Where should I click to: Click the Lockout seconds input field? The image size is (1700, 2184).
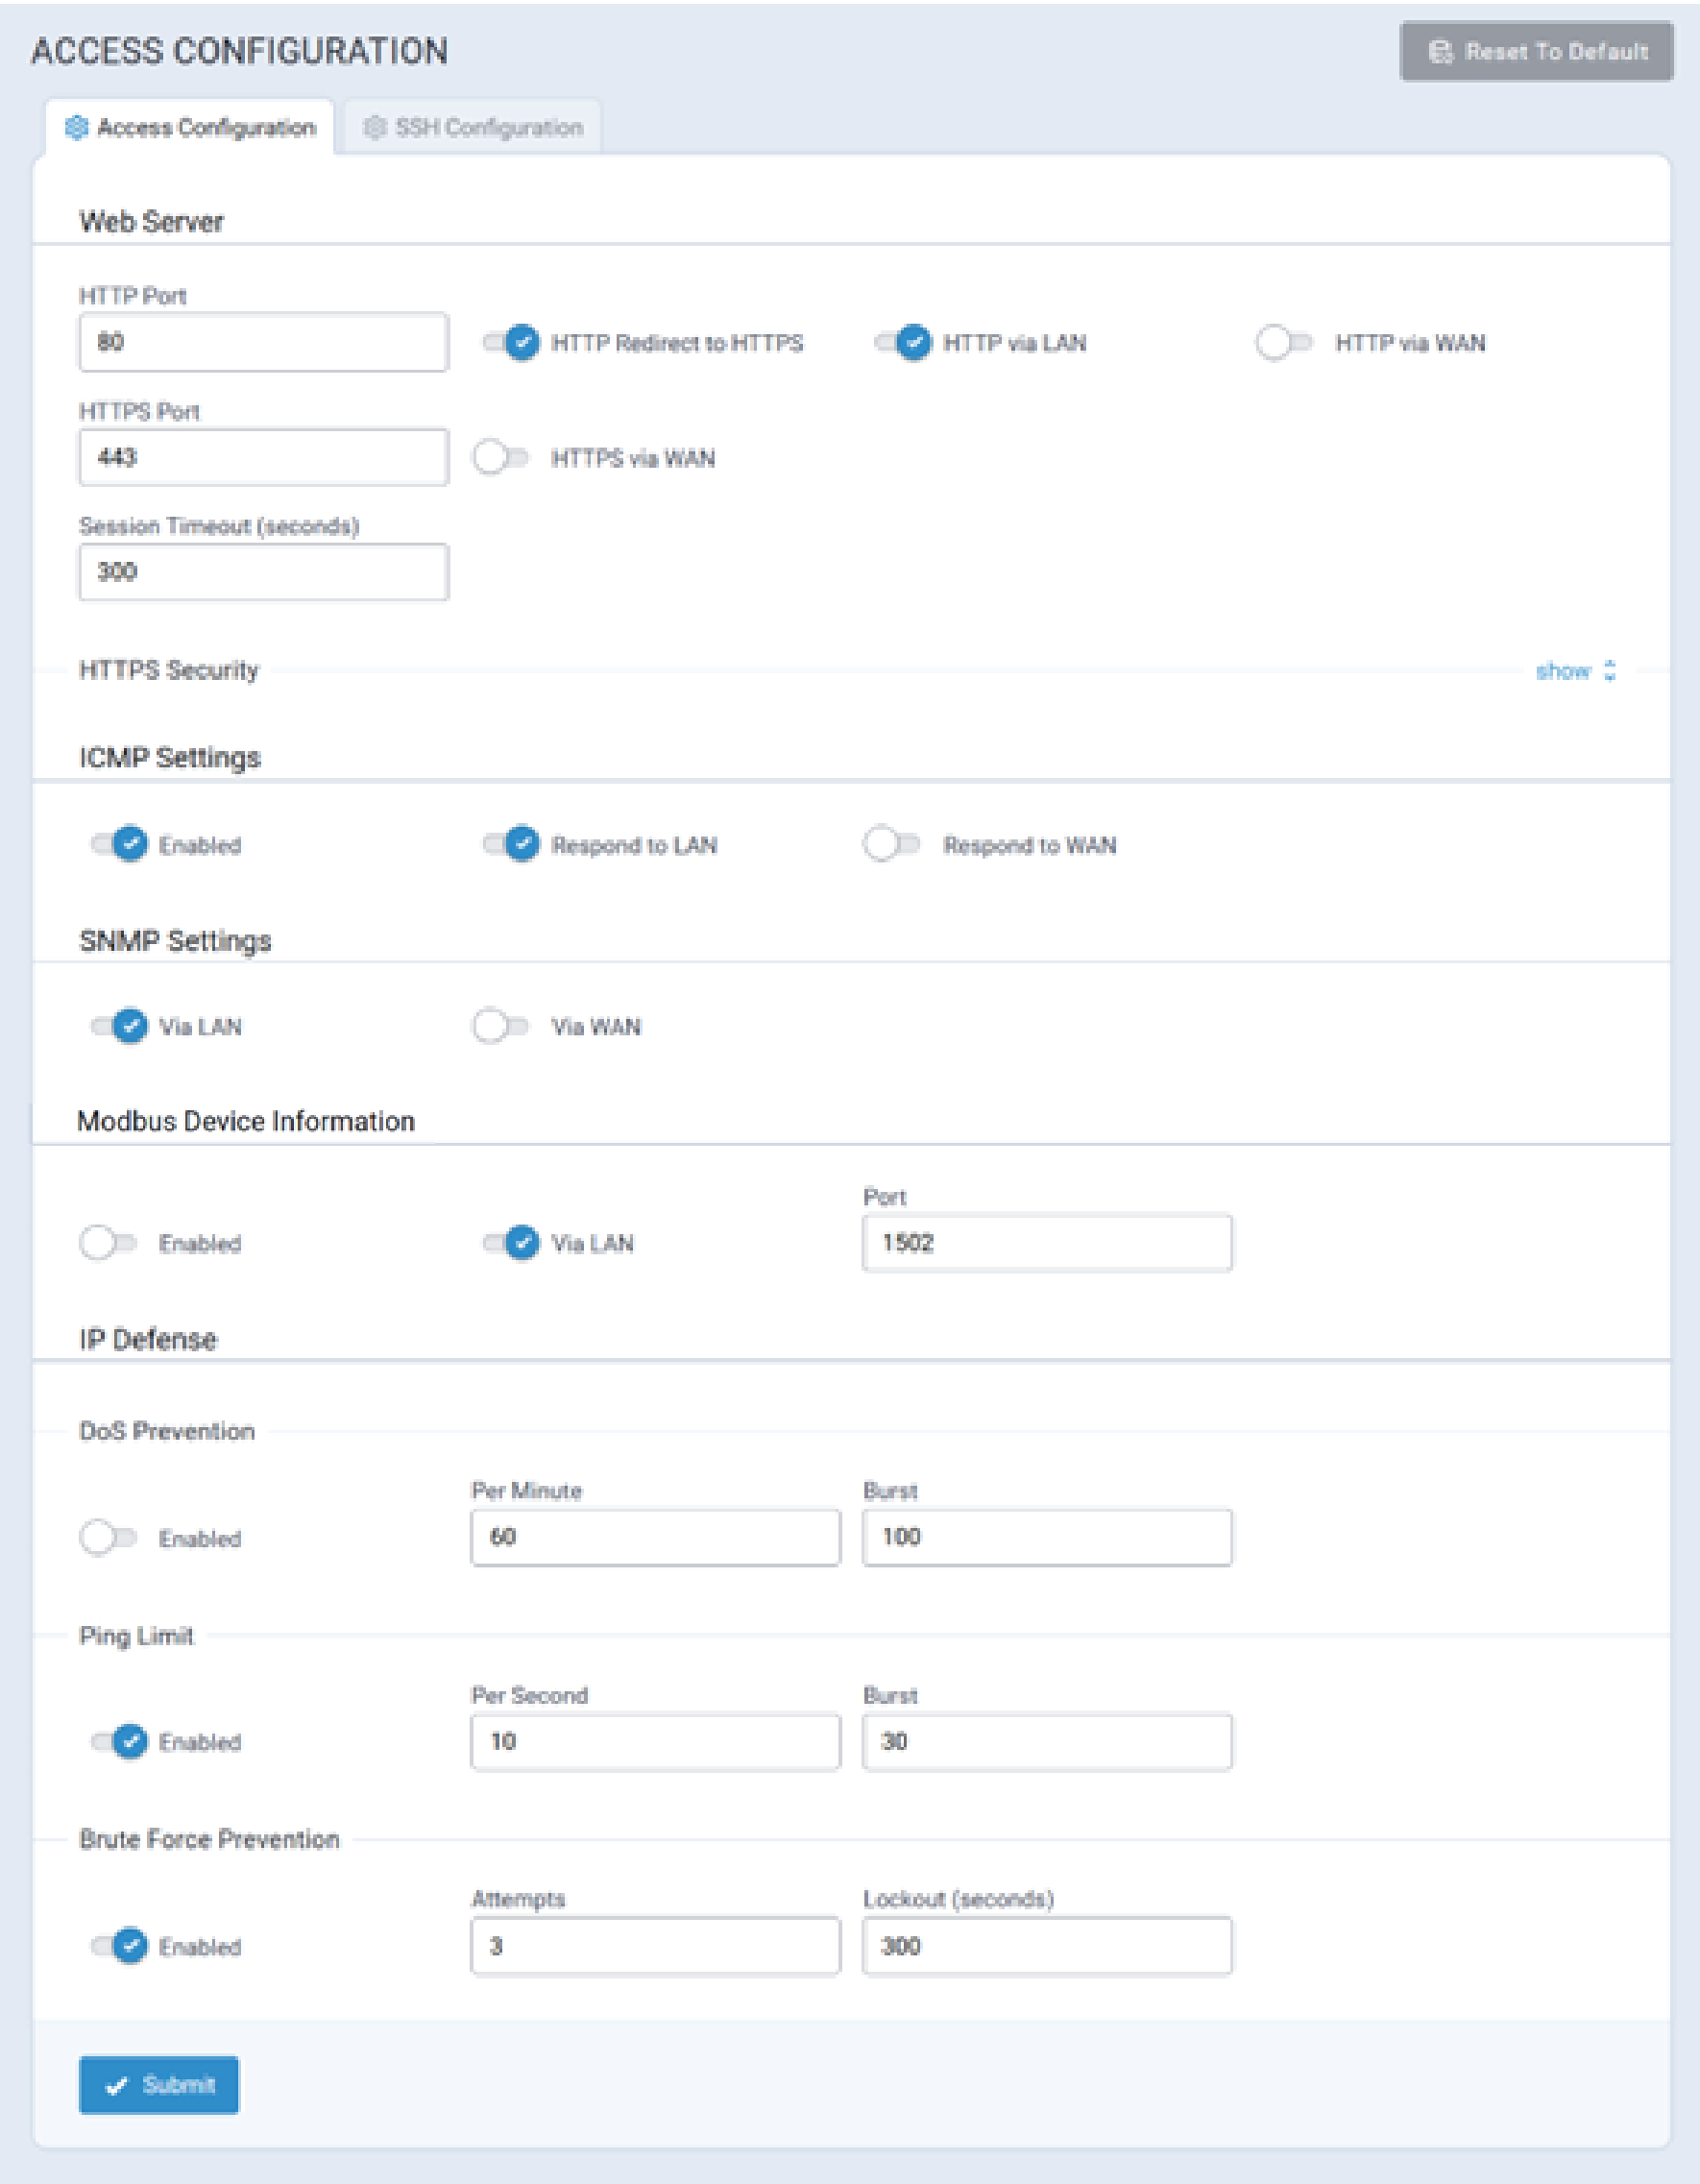1046,1945
